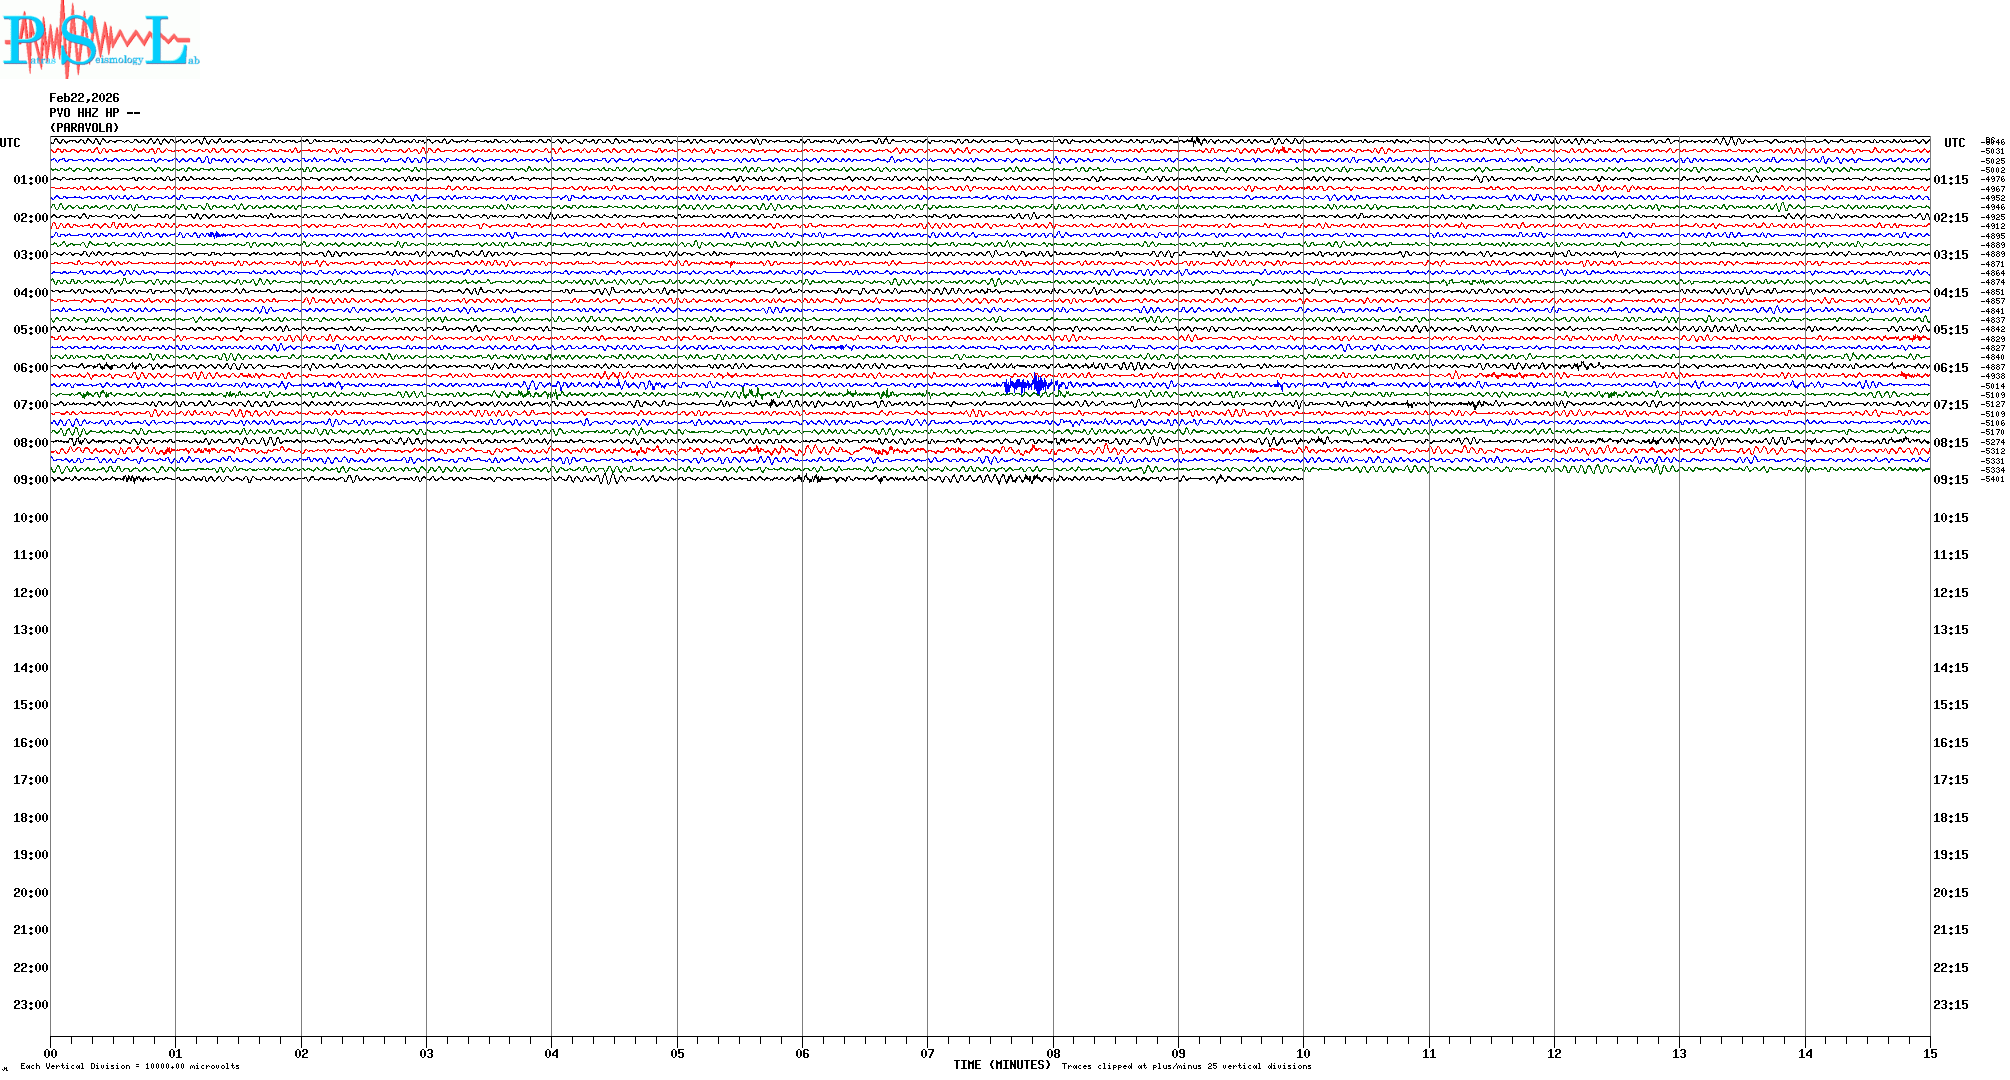This screenshot has height=1080, width=2010.
Task: Click minute marker 00 on bottom axis
Action: tap(51, 1053)
